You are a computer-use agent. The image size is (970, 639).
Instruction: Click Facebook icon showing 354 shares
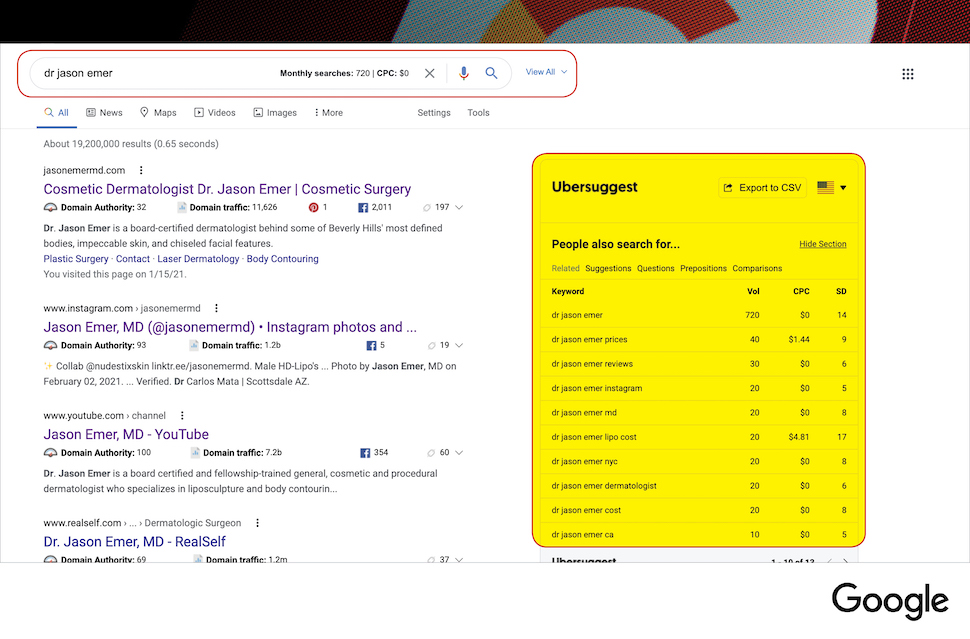365,453
